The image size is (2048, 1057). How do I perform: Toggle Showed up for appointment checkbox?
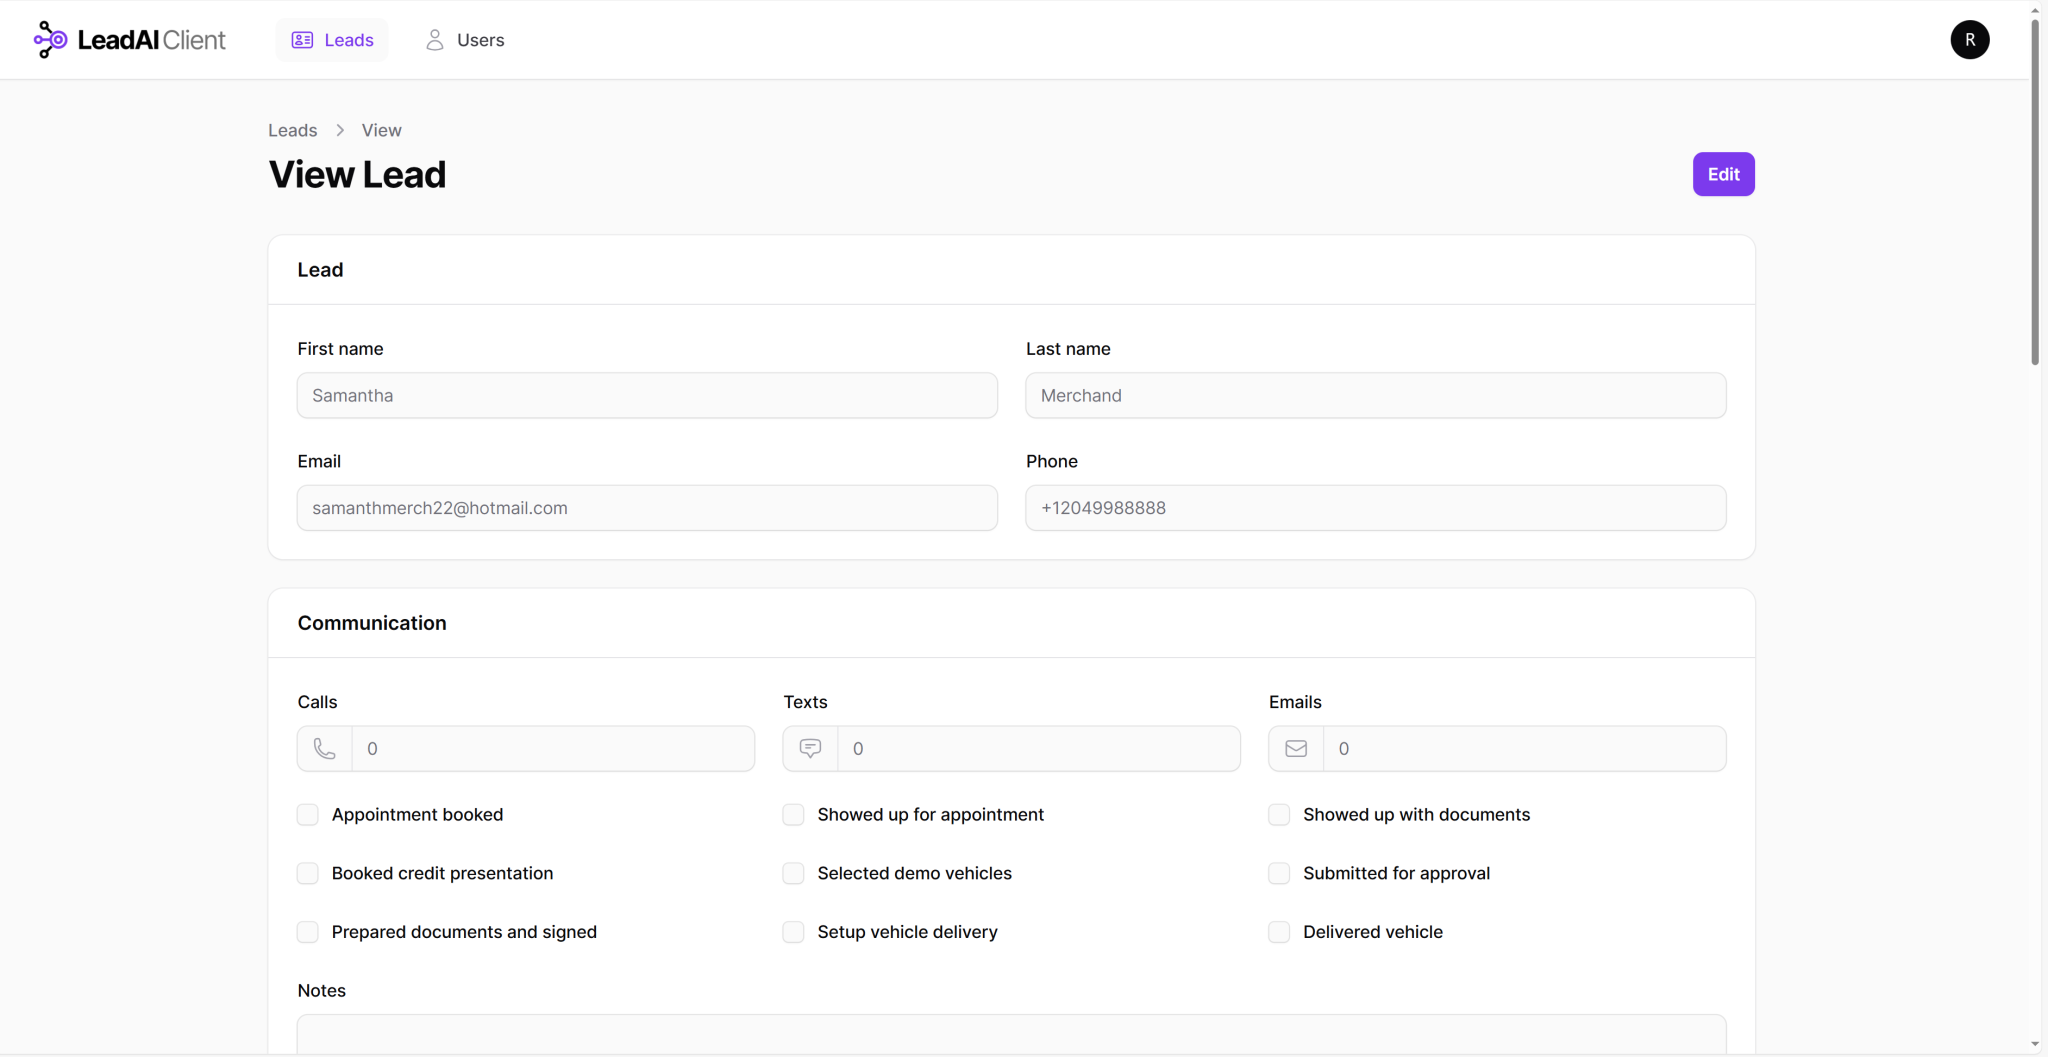pos(793,815)
